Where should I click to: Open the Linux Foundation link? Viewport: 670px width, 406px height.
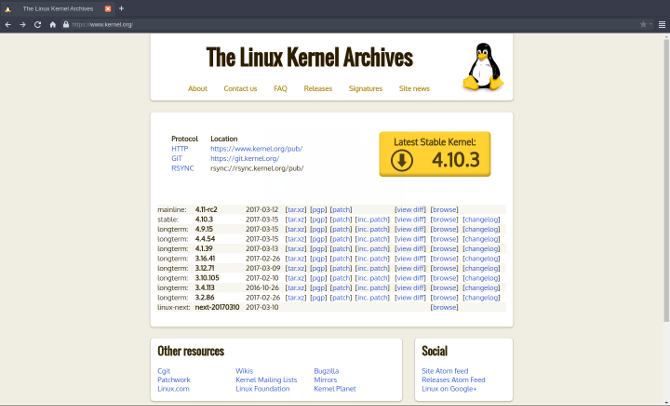click(262, 389)
